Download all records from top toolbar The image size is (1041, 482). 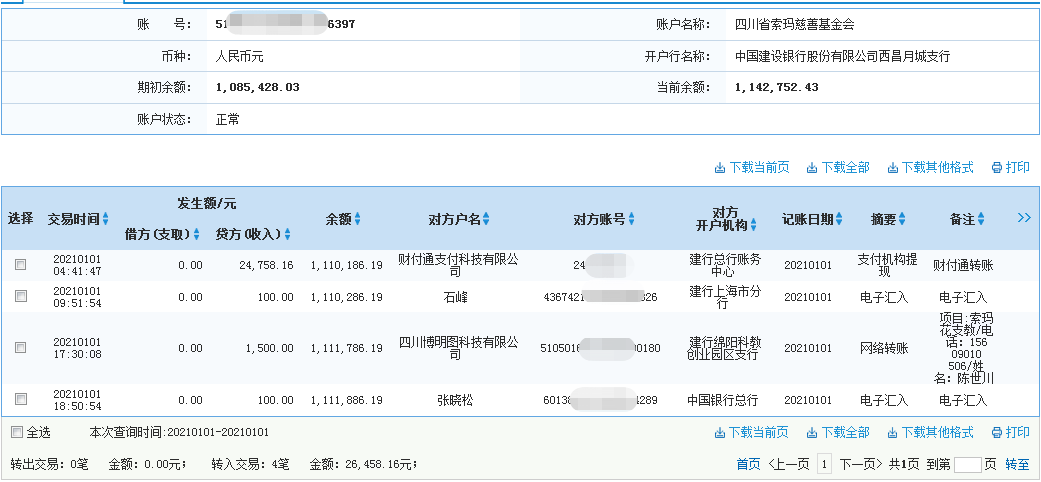[x=838, y=167]
